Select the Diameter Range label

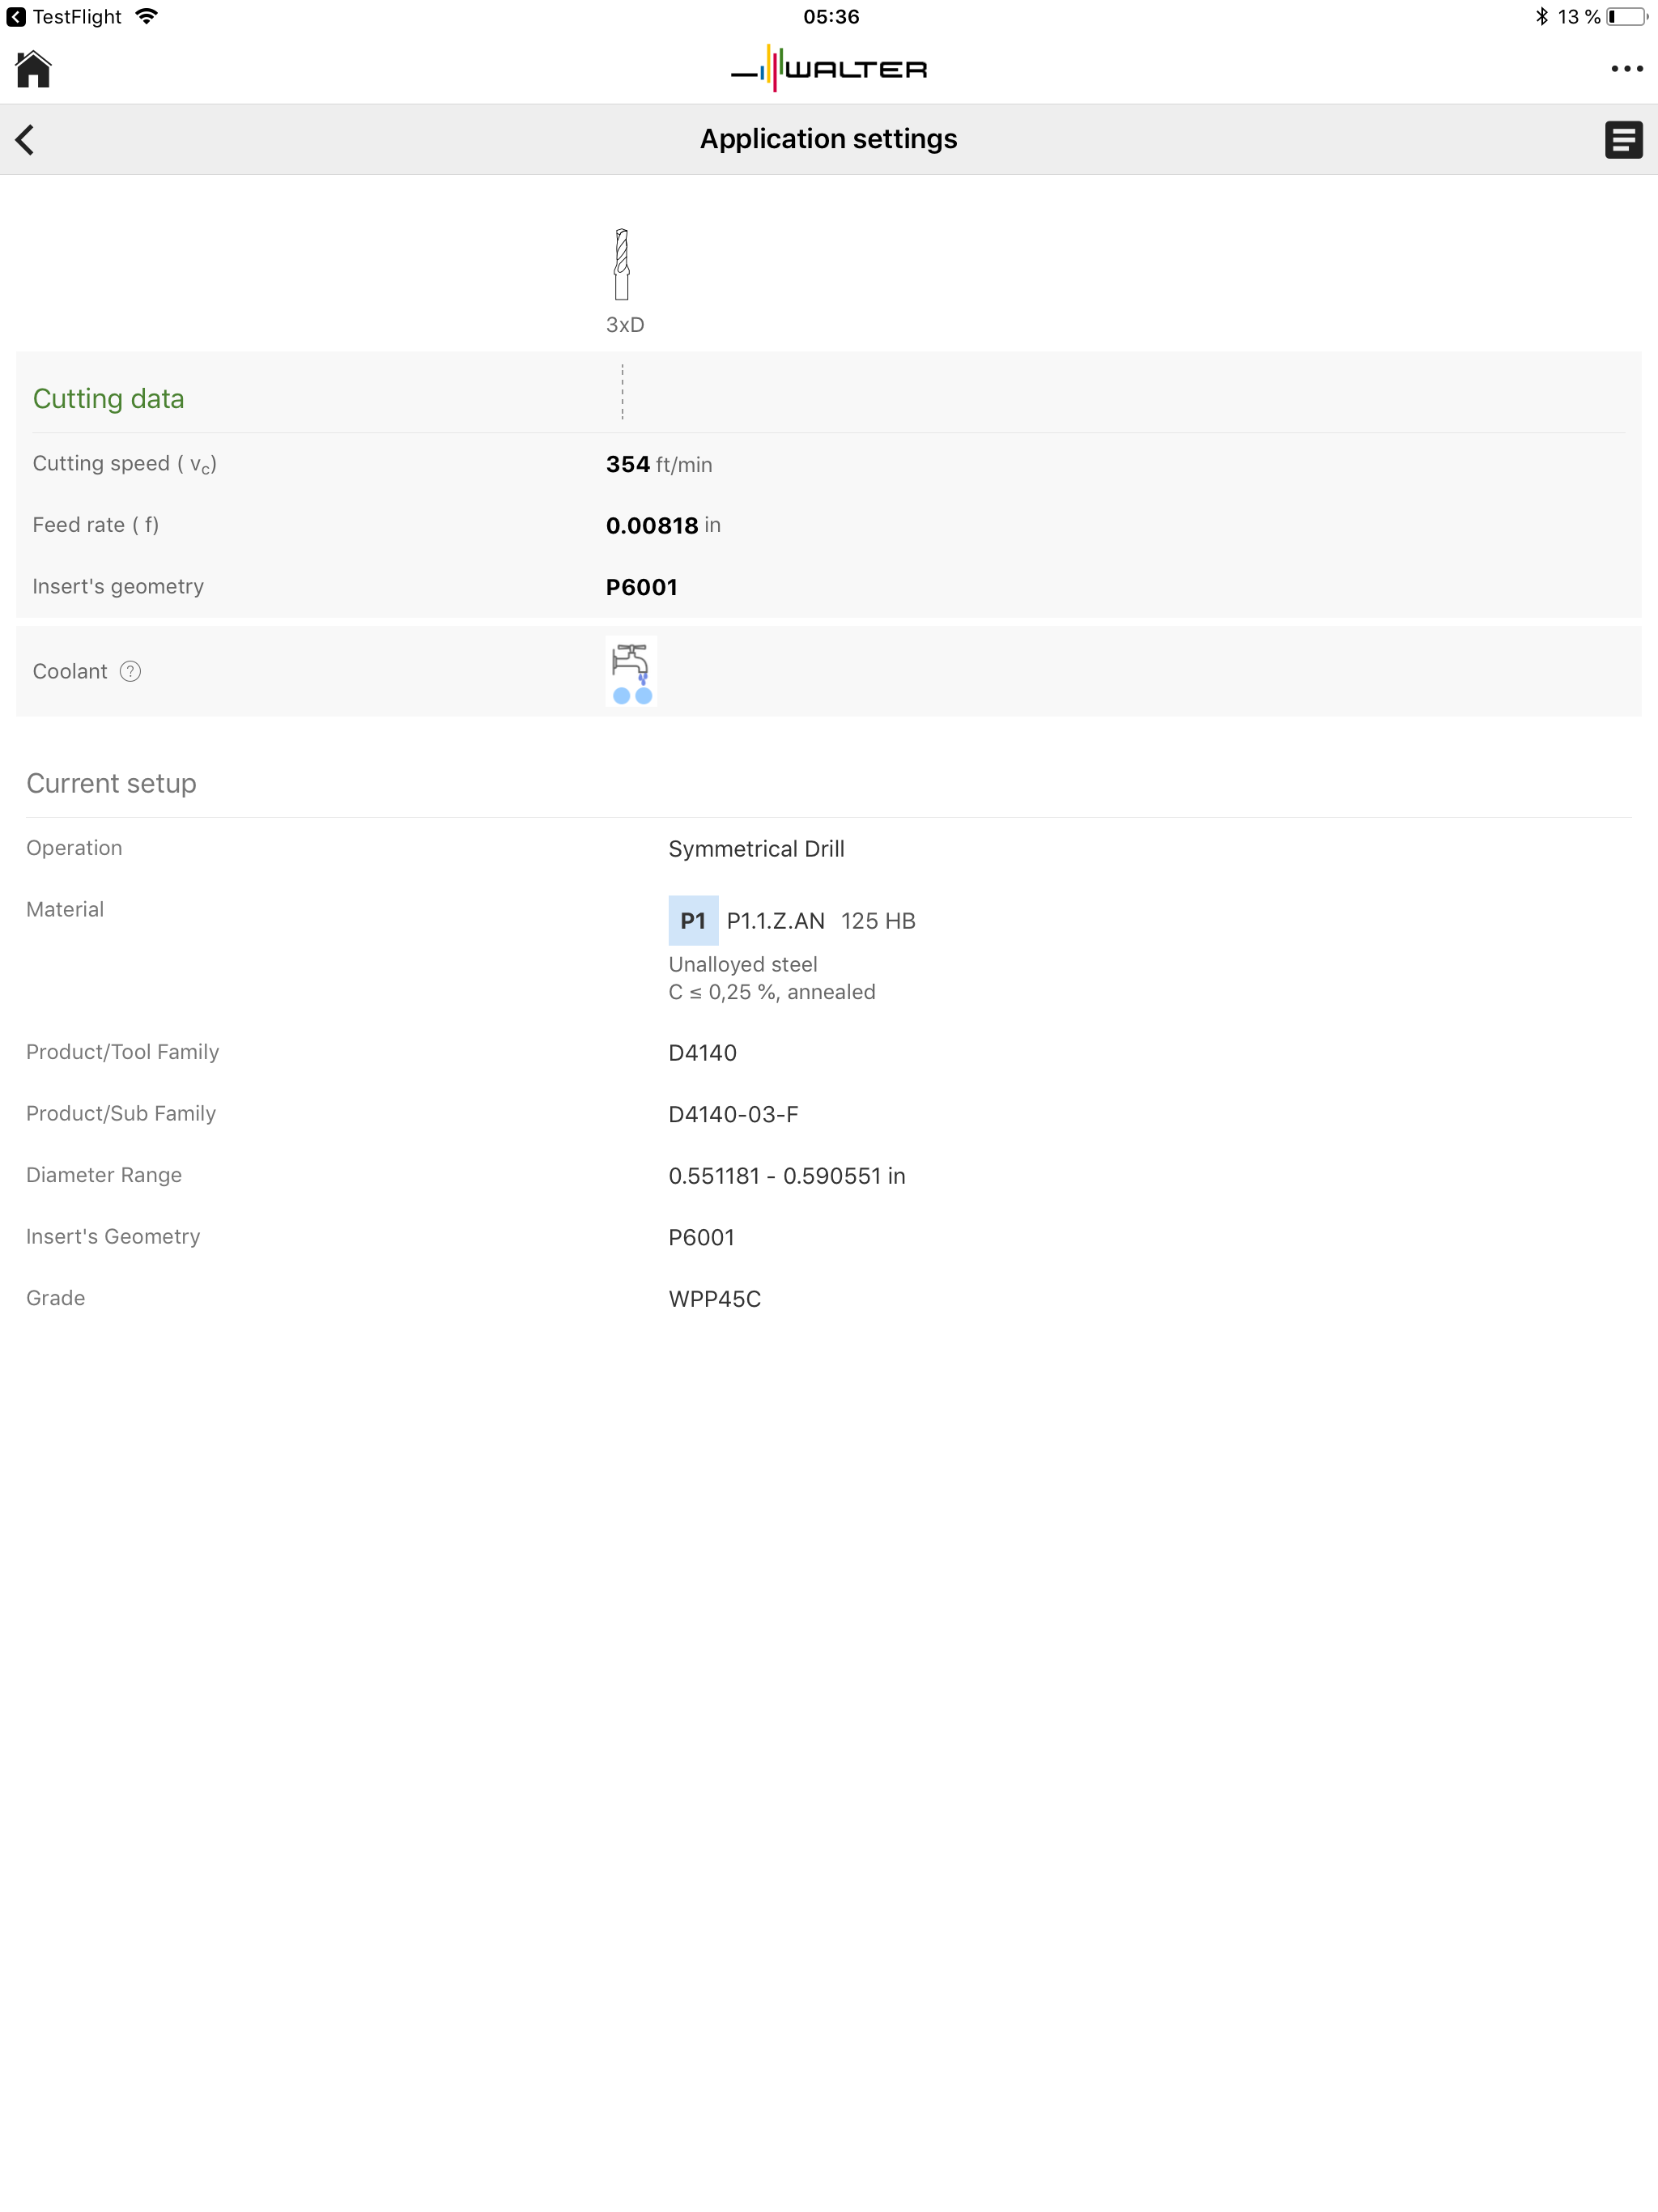104,1175
